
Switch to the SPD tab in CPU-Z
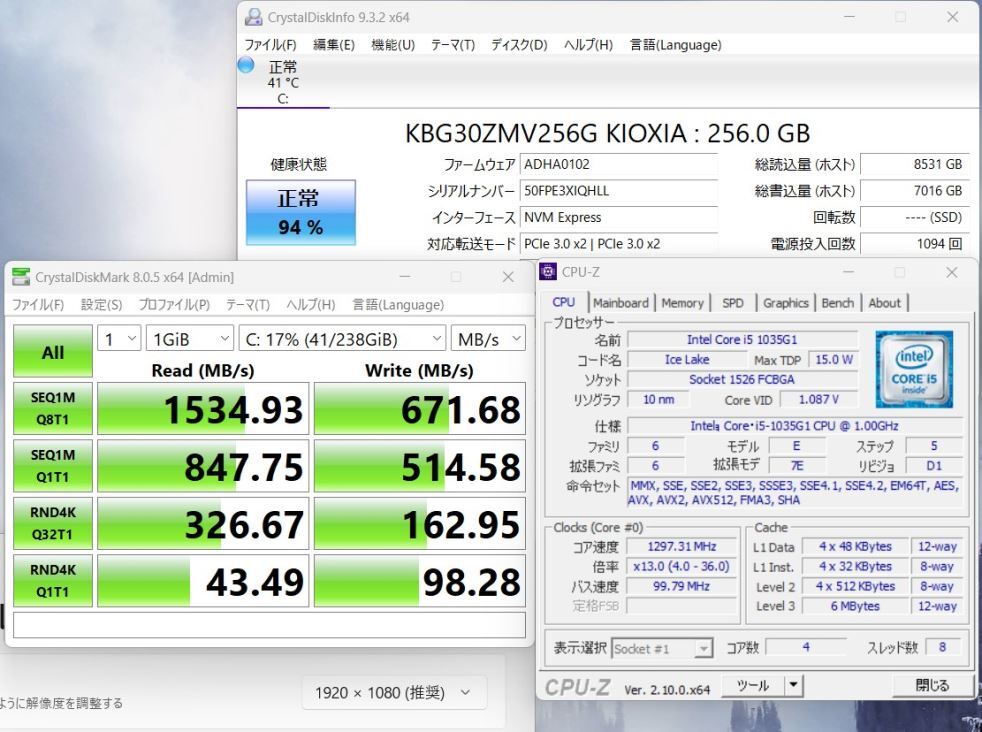(x=733, y=303)
